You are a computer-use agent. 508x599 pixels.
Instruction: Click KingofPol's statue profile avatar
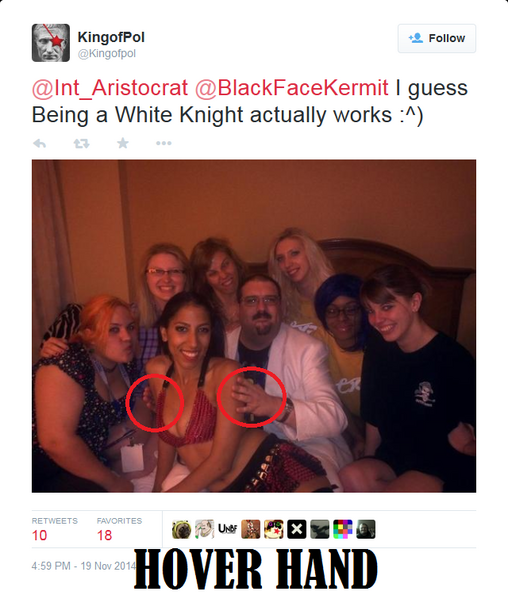51,43
